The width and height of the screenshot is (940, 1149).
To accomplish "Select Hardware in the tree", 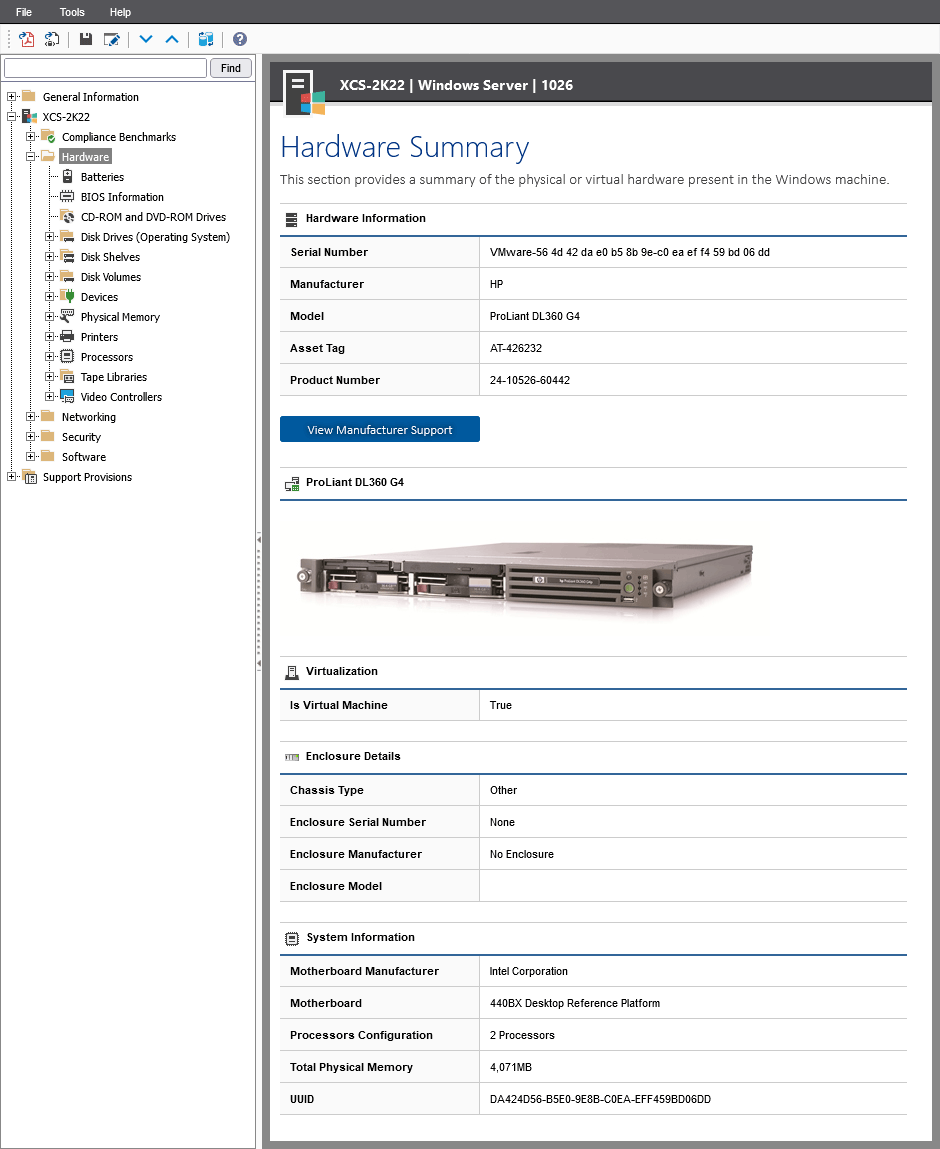I will tap(85, 157).
